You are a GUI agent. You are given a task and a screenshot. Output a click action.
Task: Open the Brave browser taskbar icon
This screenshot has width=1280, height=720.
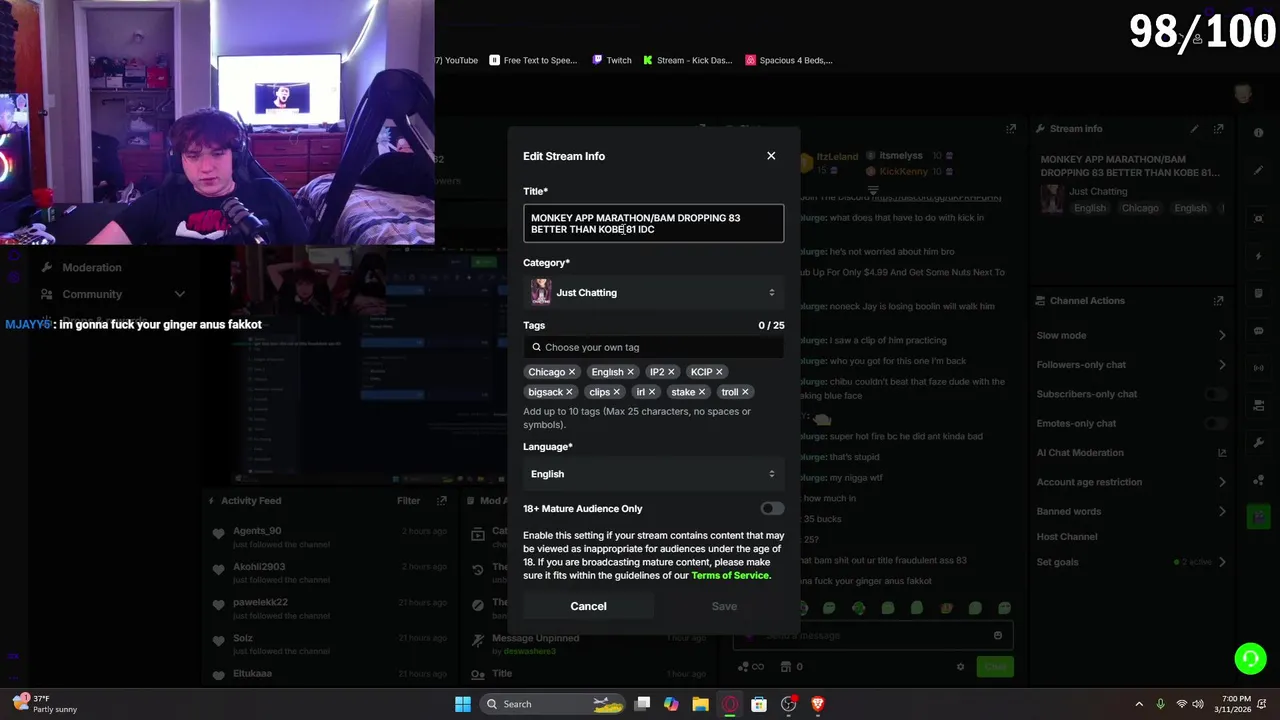[818, 704]
